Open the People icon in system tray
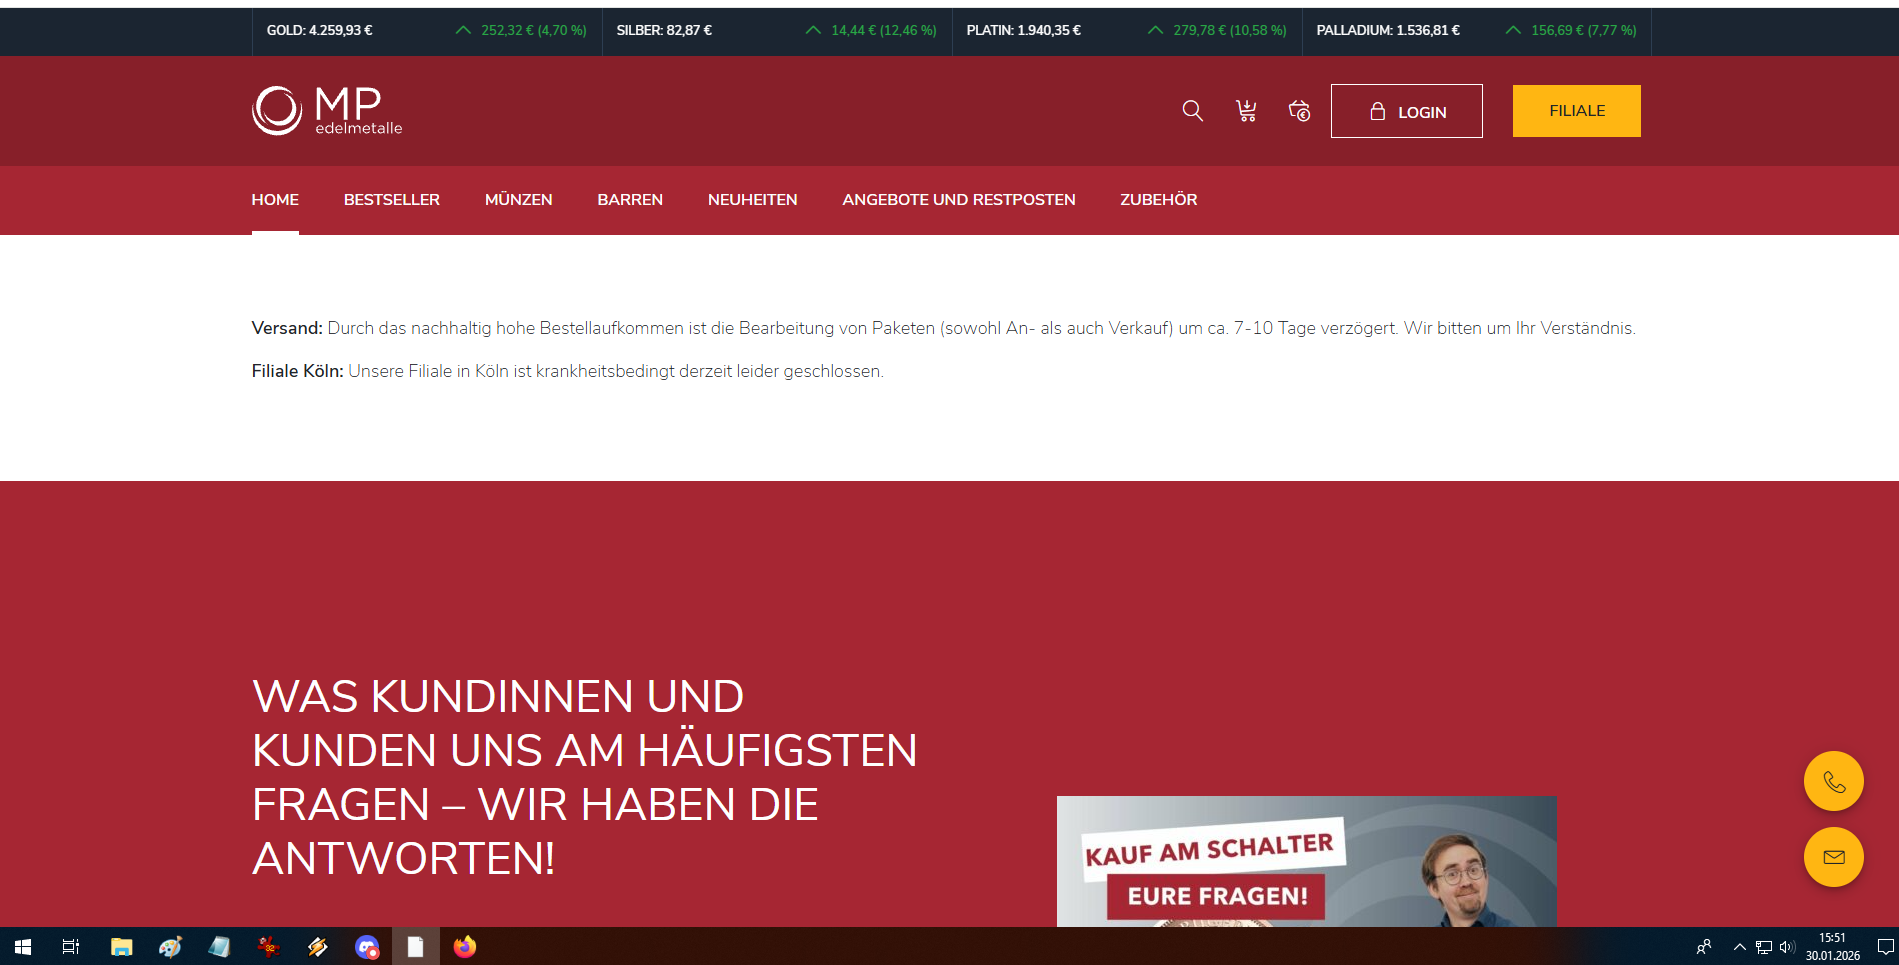 1704,946
